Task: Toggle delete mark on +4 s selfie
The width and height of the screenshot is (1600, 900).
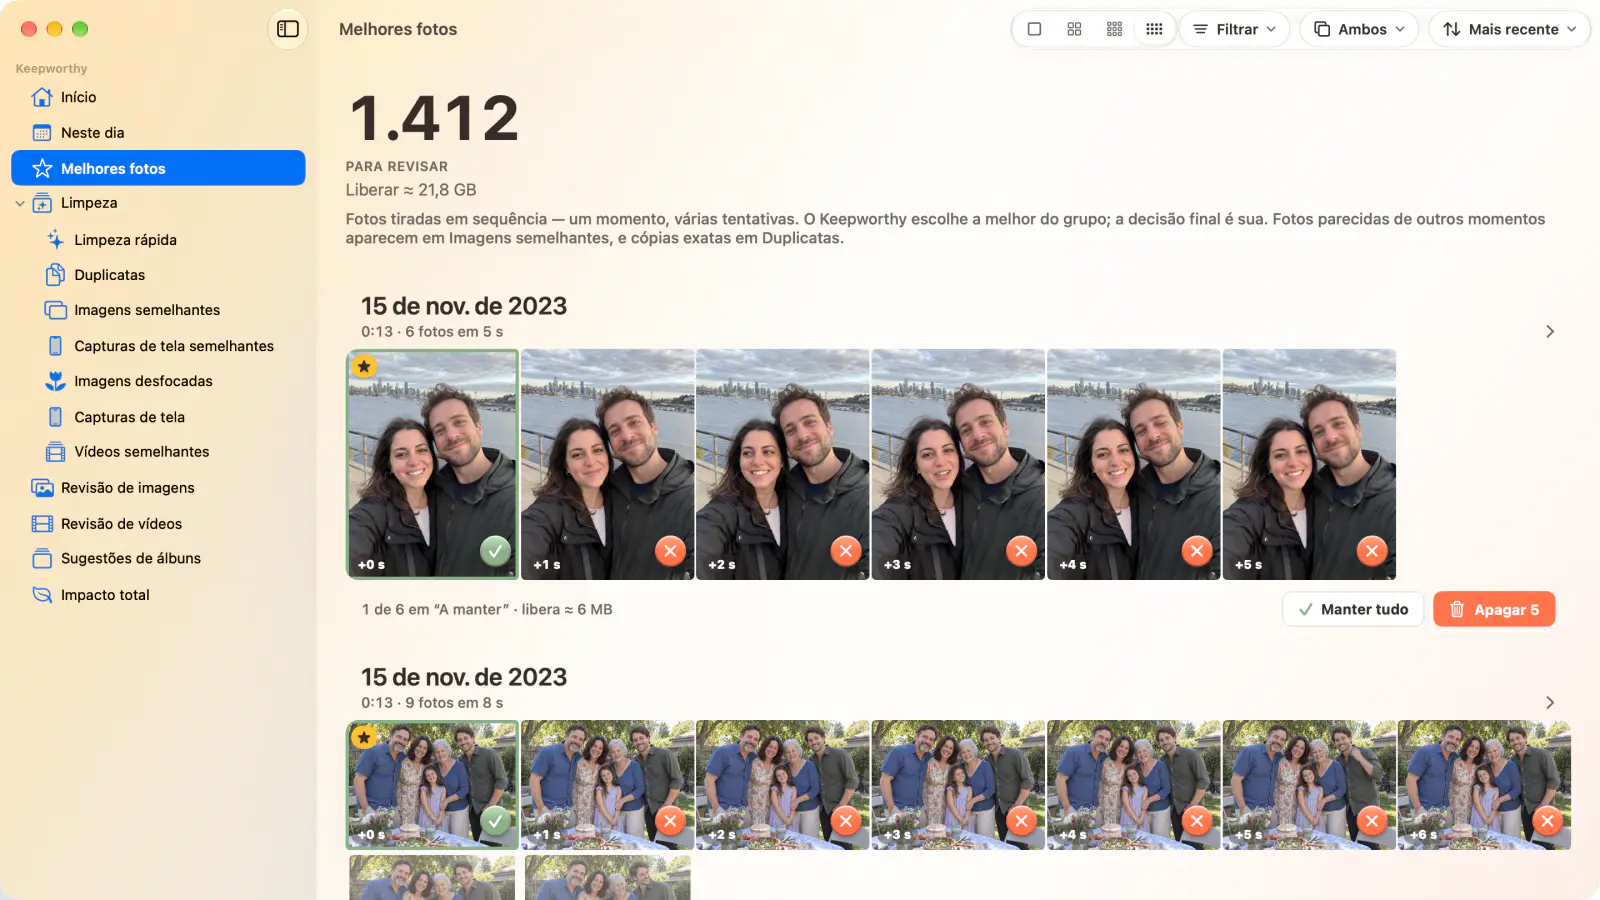Action: click(1197, 551)
